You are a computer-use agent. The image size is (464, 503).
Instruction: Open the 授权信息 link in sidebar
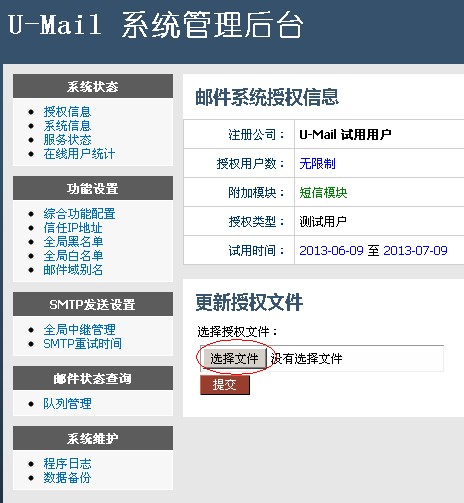pyautogui.click(x=67, y=112)
